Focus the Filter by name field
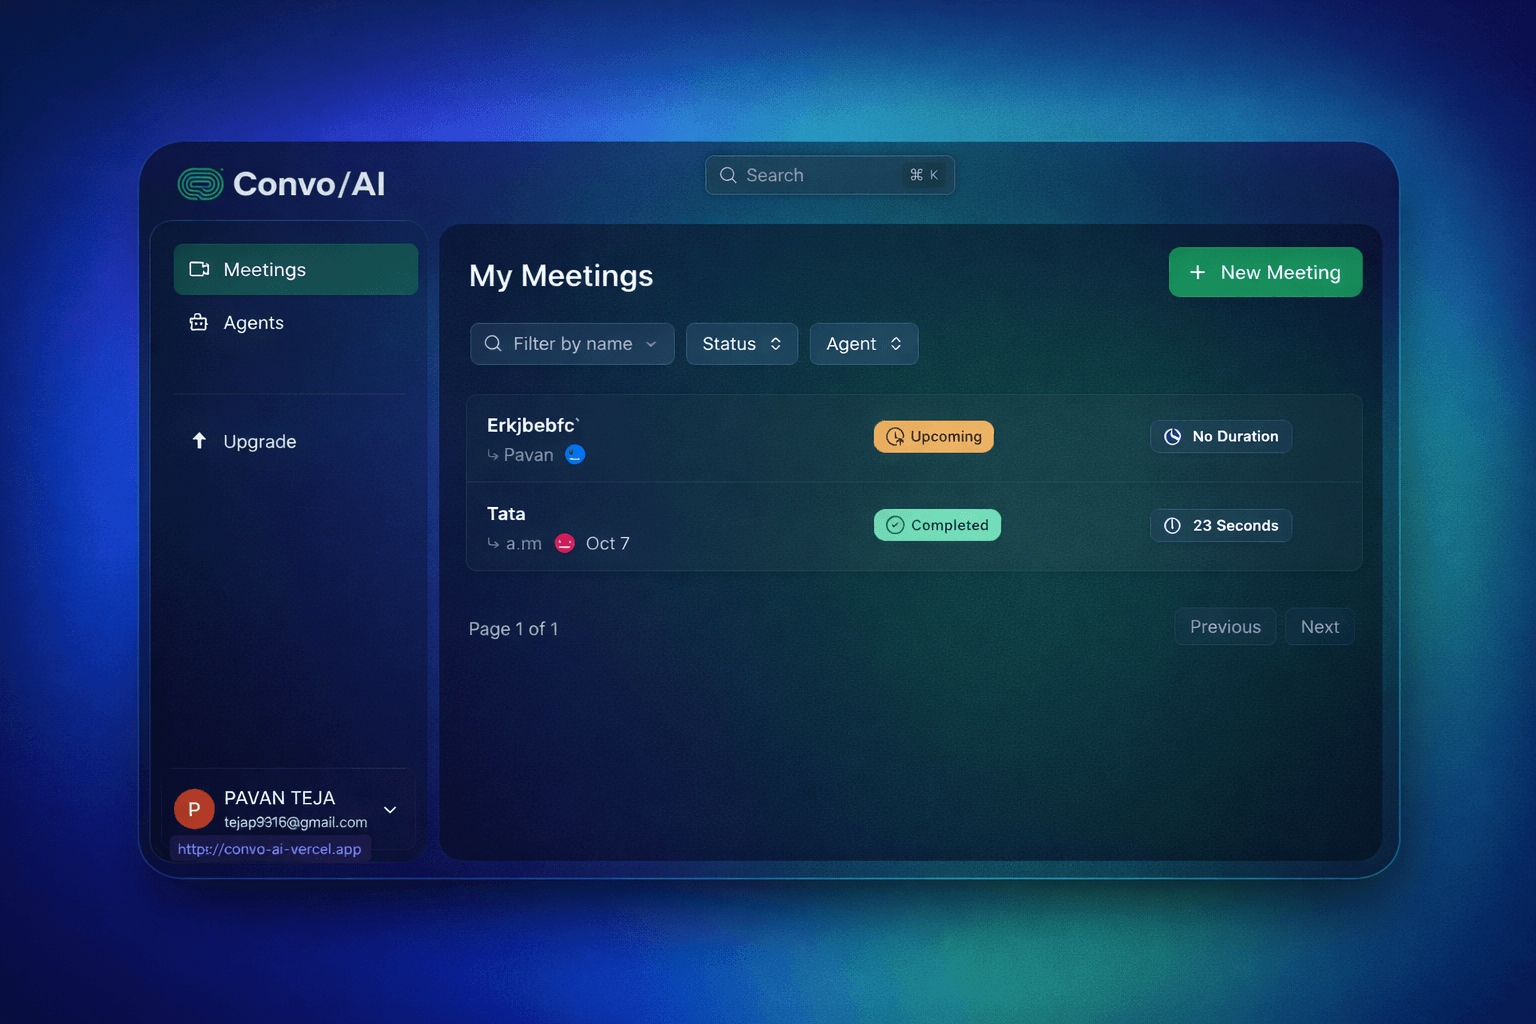1536x1024 pixels. [x=572, y=344]
